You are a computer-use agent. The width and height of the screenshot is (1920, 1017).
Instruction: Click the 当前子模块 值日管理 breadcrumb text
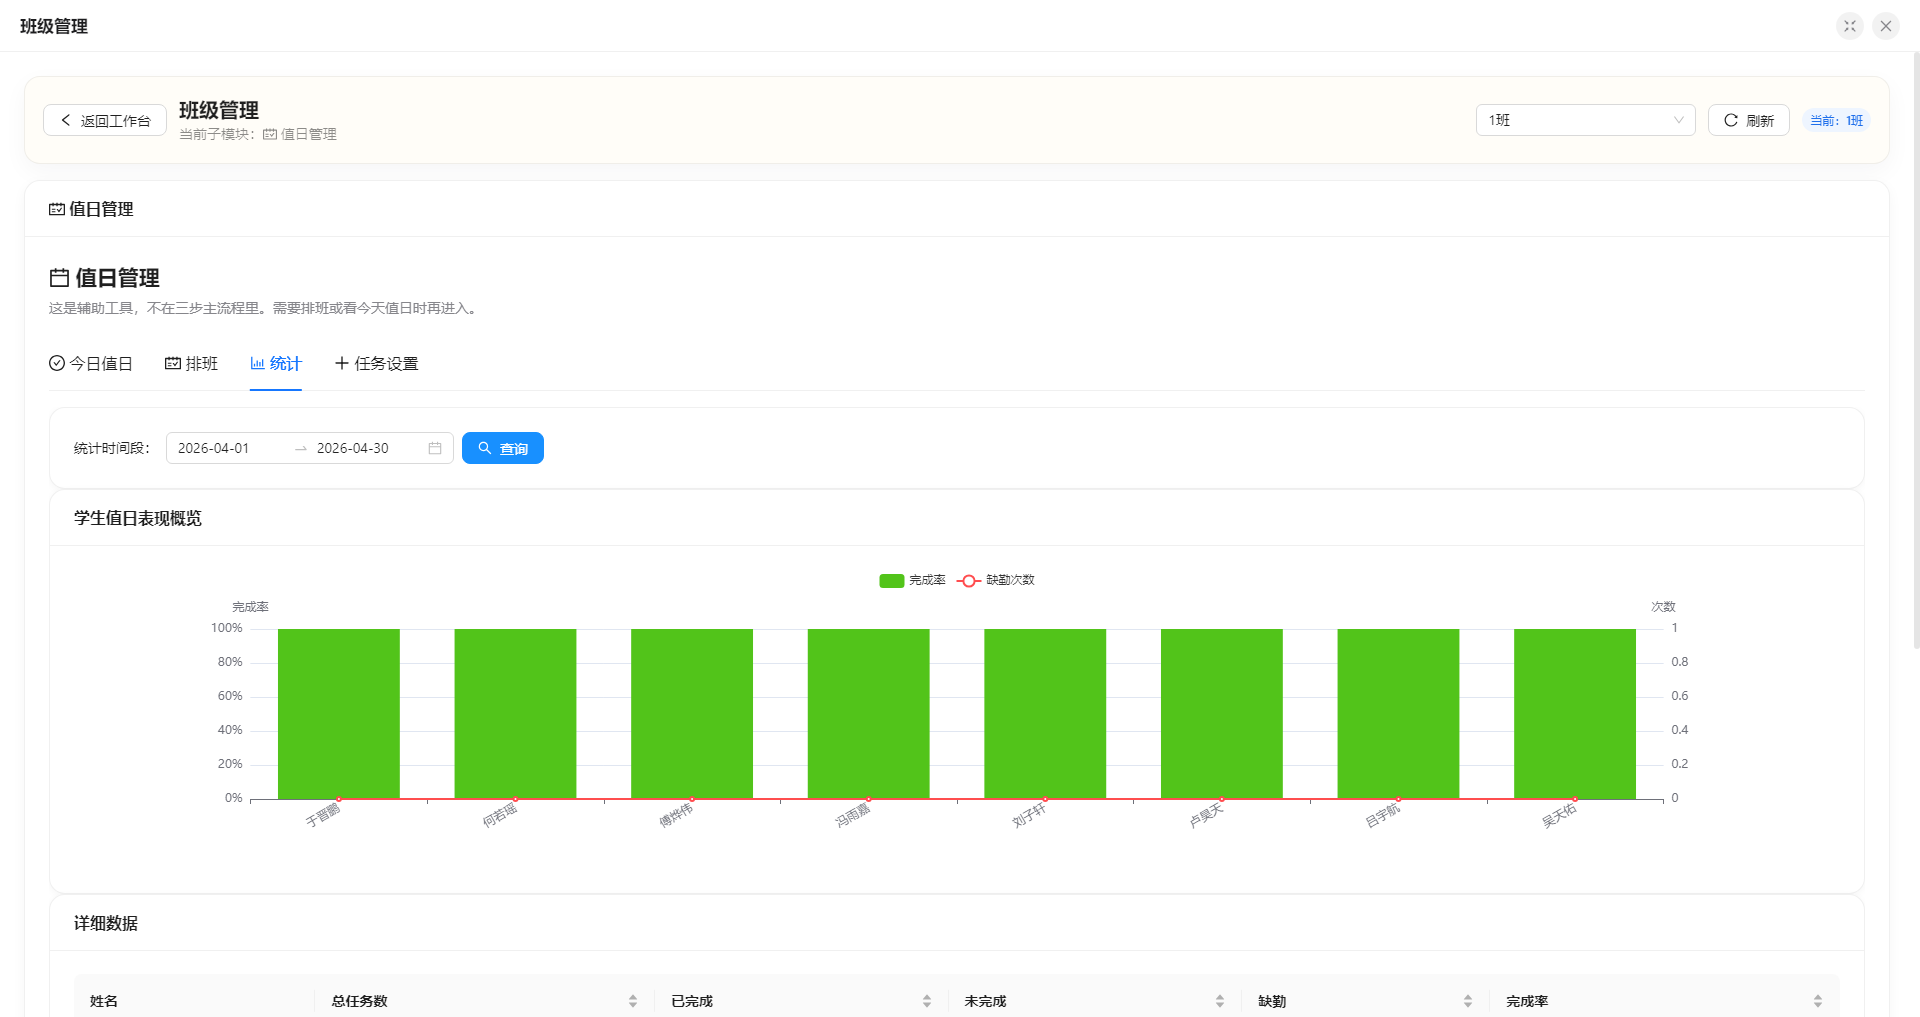tap(258, 134)
